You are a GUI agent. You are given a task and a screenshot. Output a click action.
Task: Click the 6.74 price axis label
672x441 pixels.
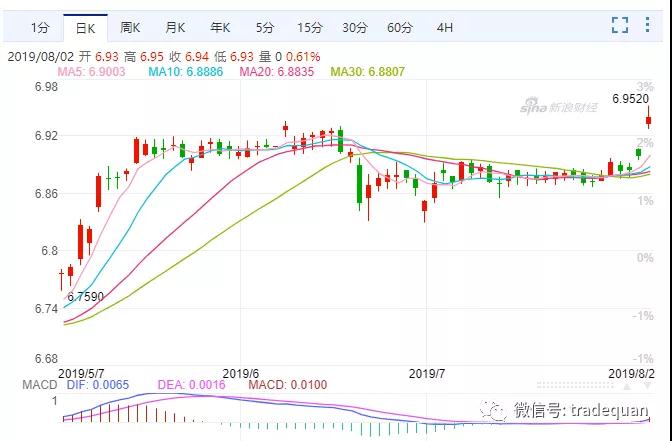click(x=46, y=309)
